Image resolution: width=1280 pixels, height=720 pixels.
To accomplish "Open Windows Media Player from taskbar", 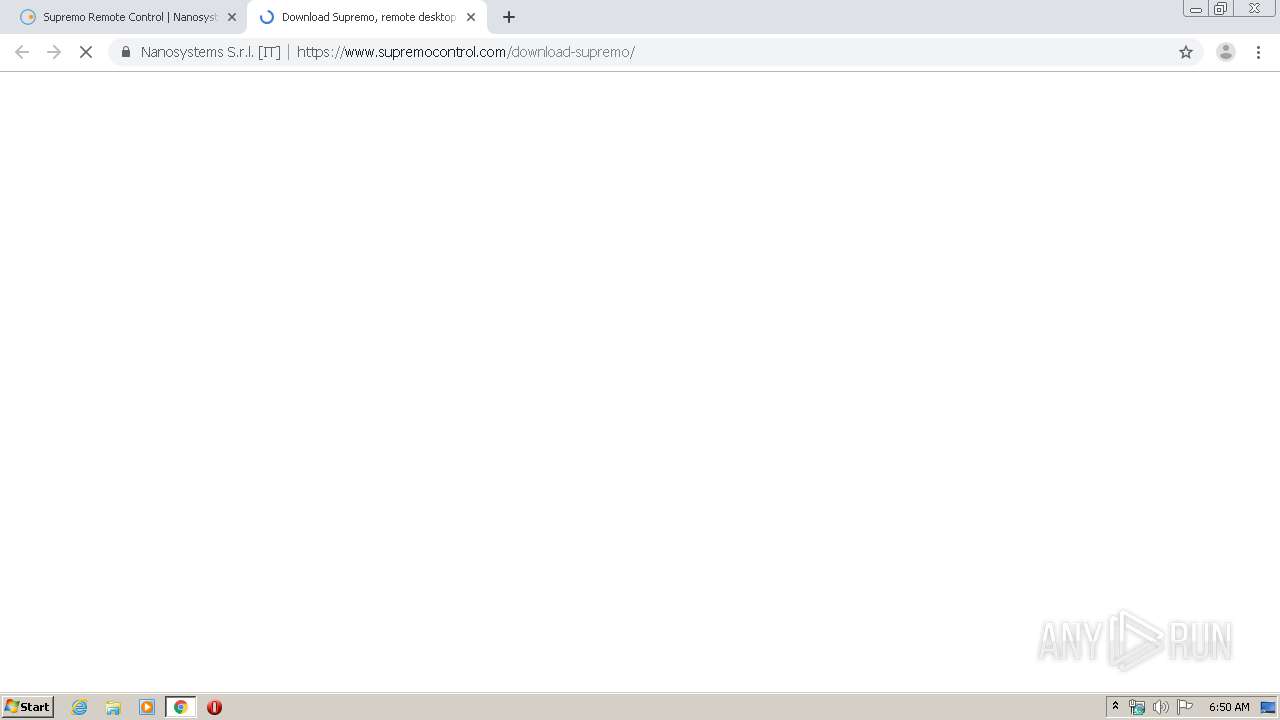I will coord(147,707).
